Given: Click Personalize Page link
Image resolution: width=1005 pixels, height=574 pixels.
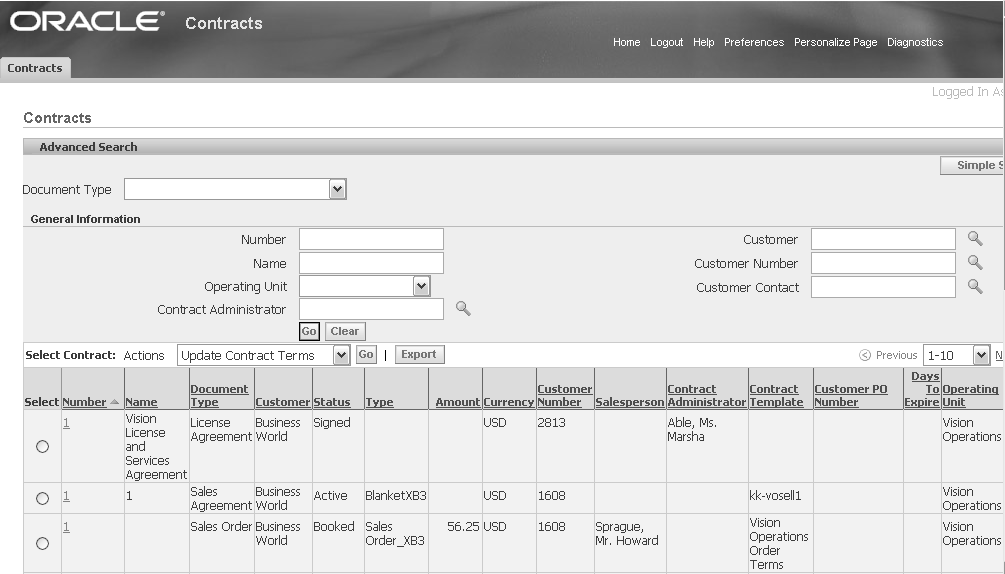Looking at the screenshot, I should point(835,42).
